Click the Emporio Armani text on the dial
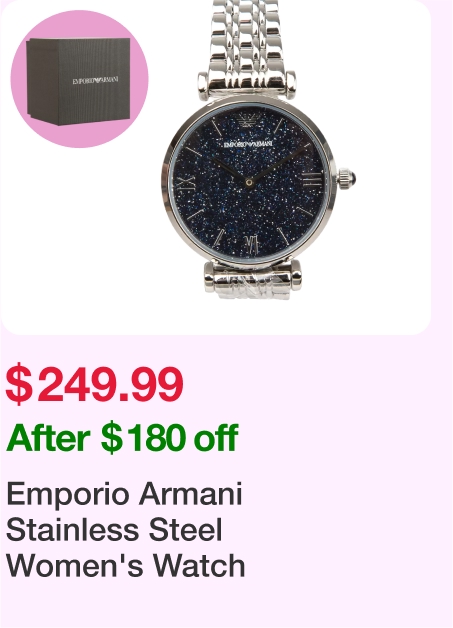 point(249,143)
